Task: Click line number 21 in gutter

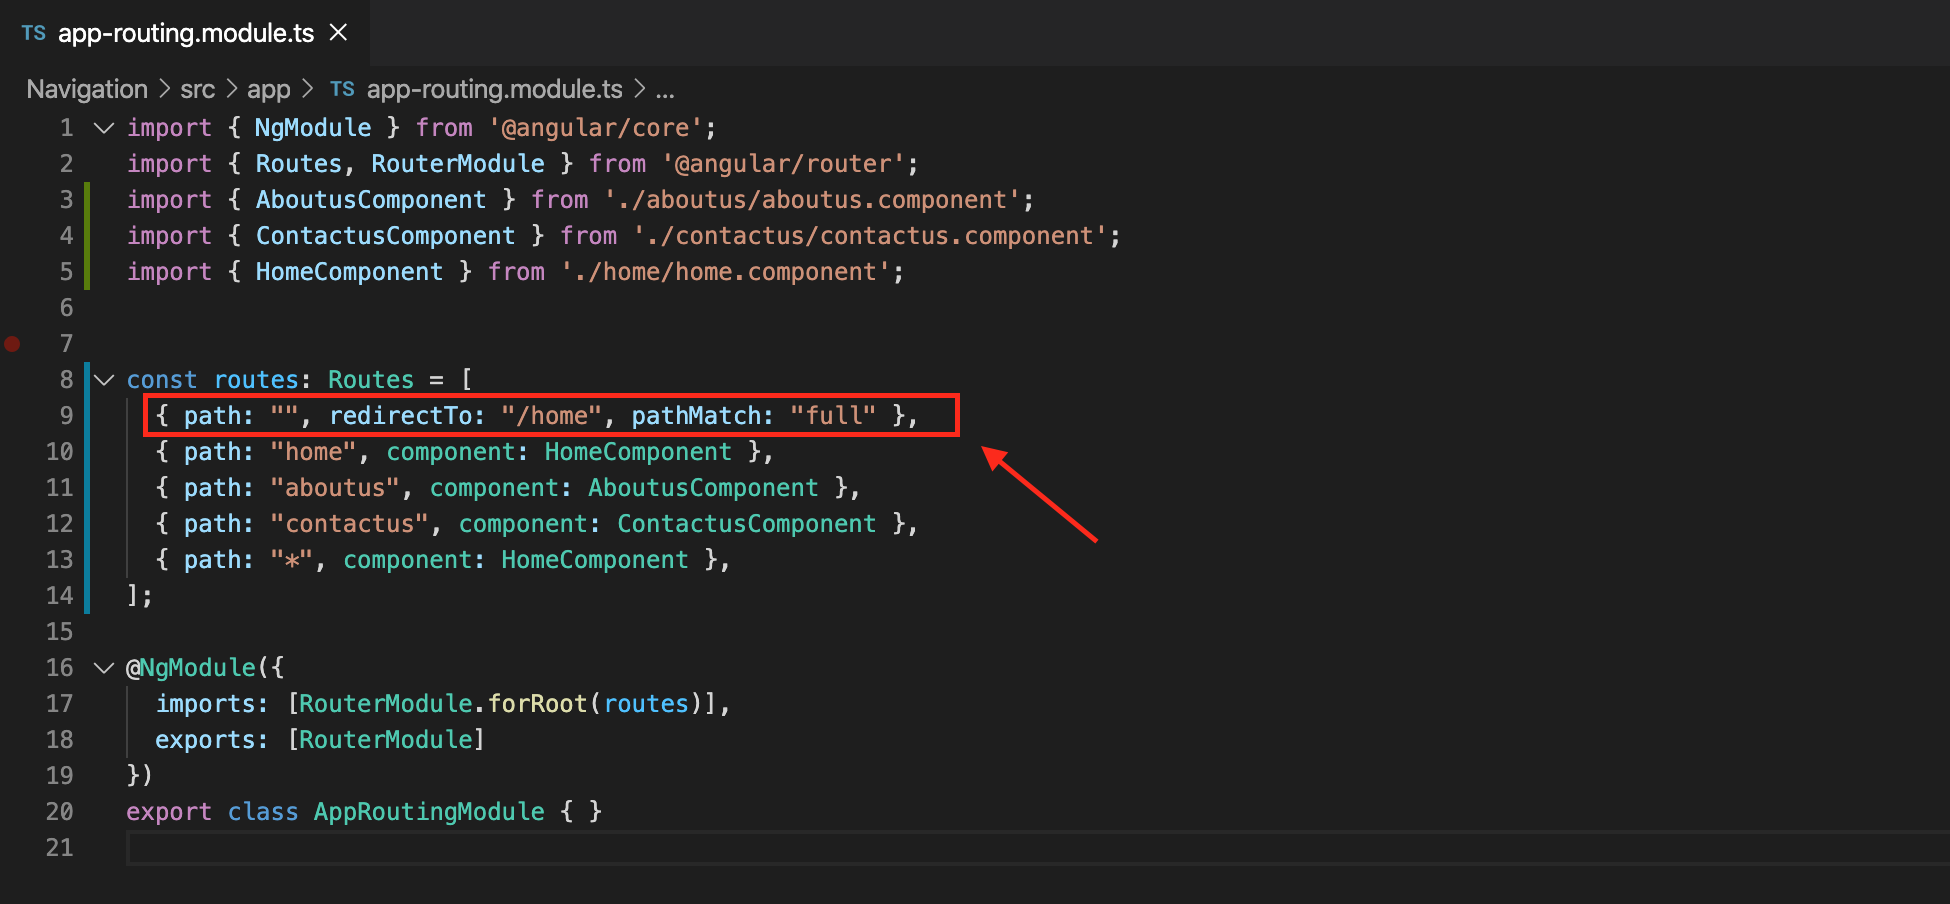Action: point(60,848)
